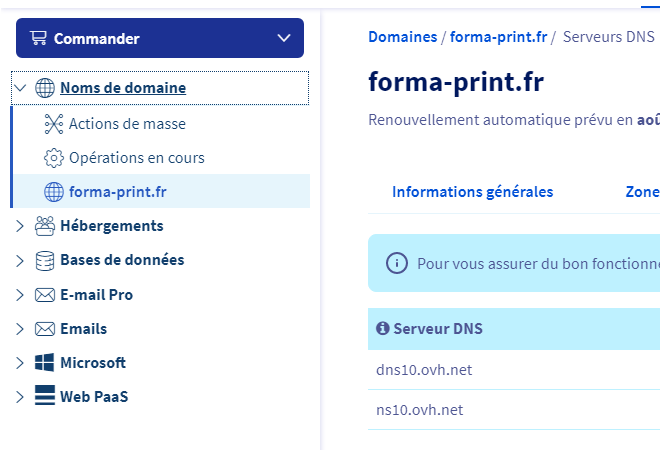Open the Commander dropdown menu
The width and height of the screenshot is (661, 451).
tap(282, 39)
